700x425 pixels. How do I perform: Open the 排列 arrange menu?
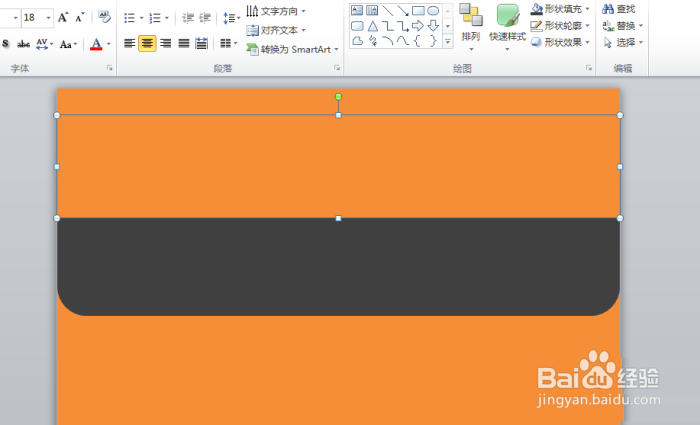pyautogui.click(x=471, y=27)
